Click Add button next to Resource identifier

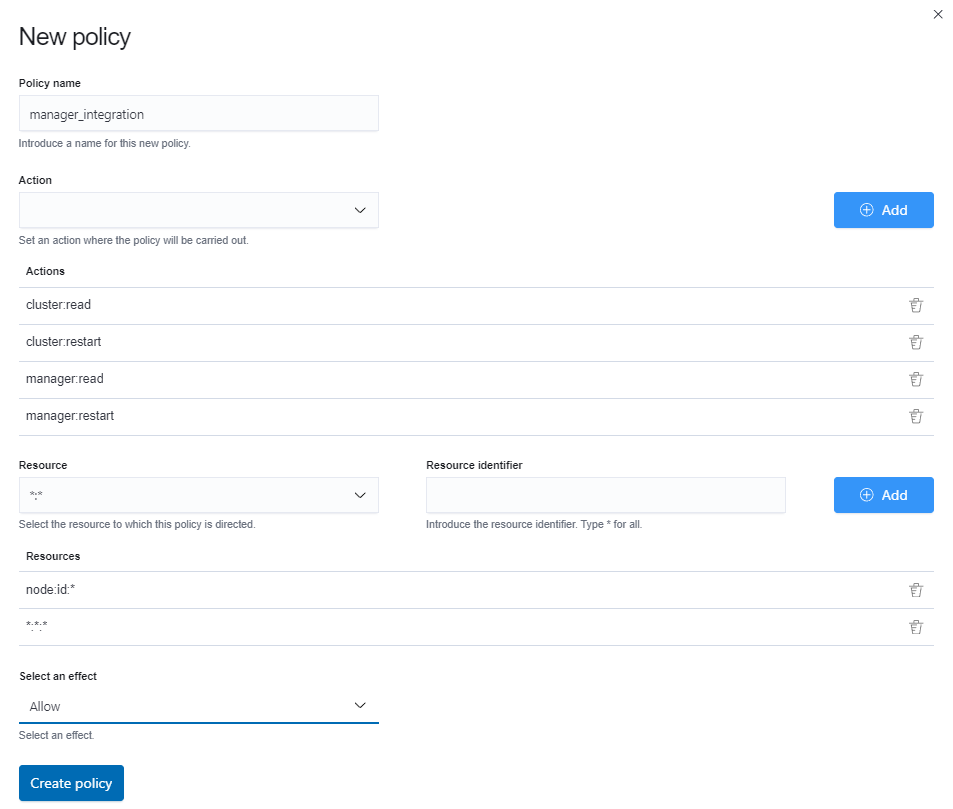[883, 495]
